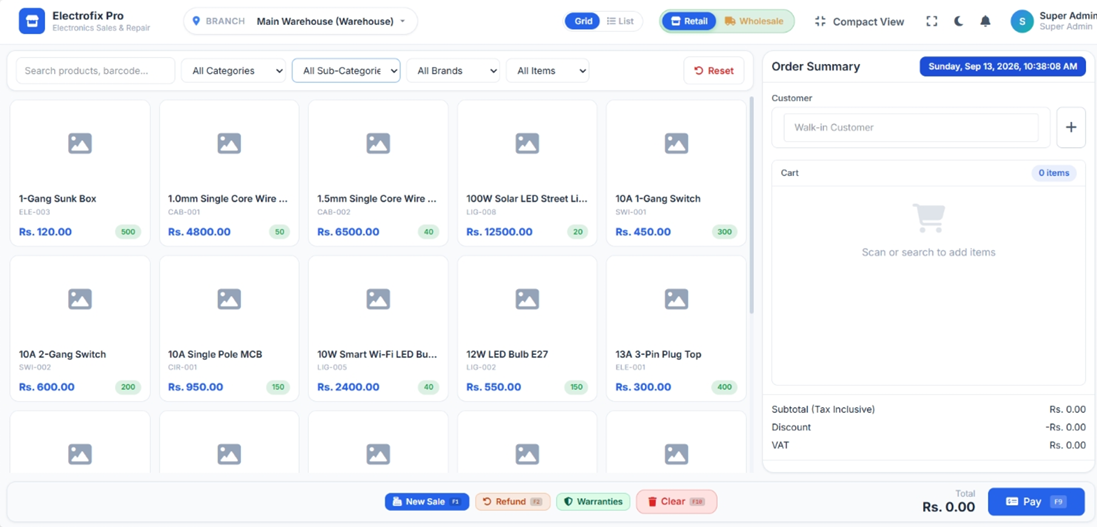Click the 200 stock badge
Viewport: 1097px width, 527px height.
coord(128,387)
